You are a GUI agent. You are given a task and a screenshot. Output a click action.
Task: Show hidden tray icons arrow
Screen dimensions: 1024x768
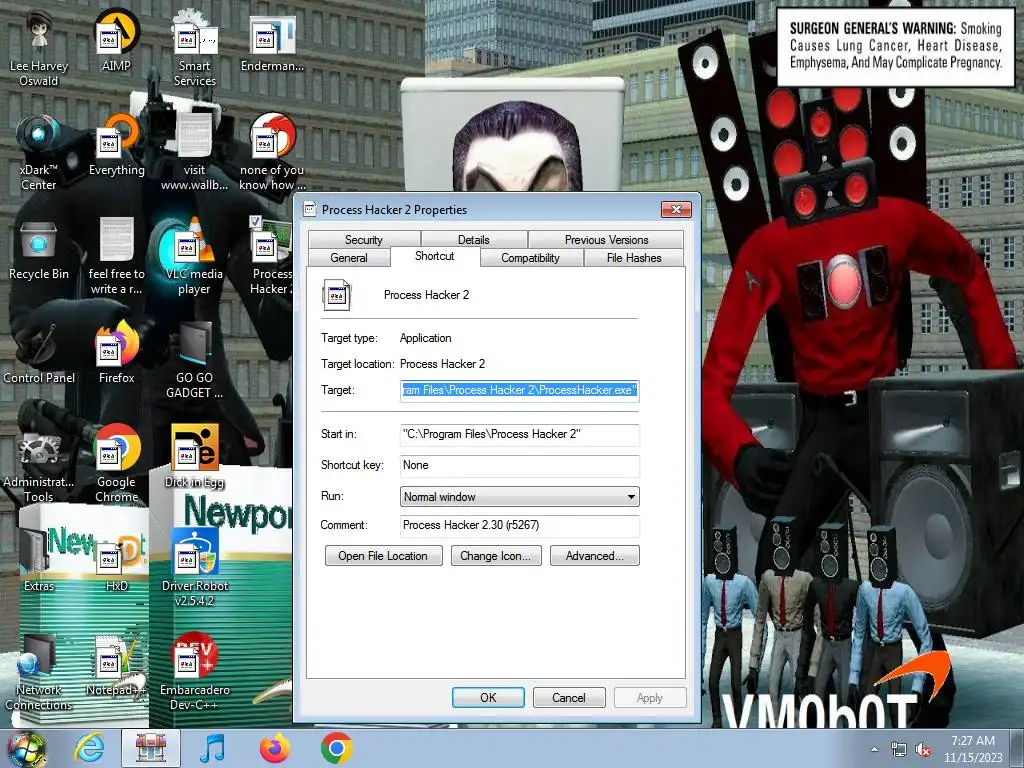pos(874,749)
